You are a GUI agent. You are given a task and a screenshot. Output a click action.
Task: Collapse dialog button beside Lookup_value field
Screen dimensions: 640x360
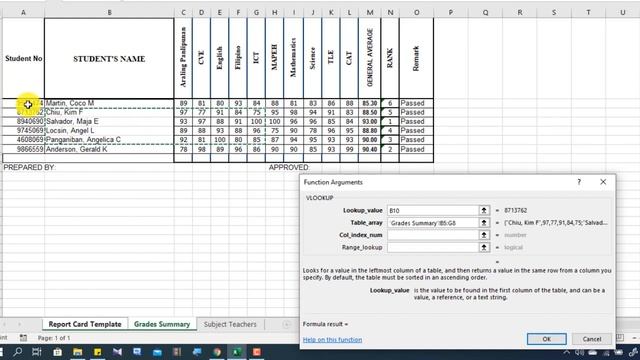484,211
